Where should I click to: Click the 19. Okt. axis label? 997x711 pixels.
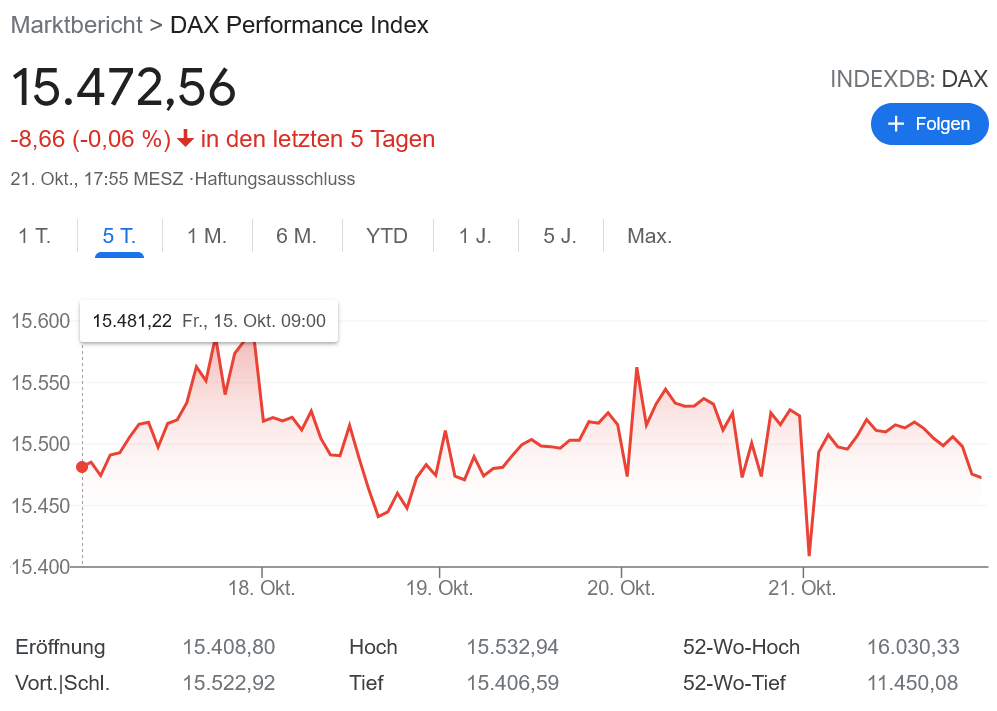click(440, 588)
